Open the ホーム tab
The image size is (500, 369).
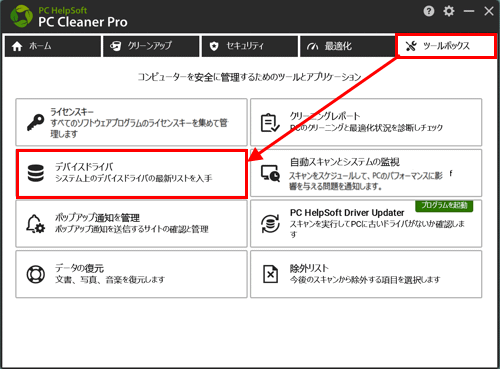(53, 46)
